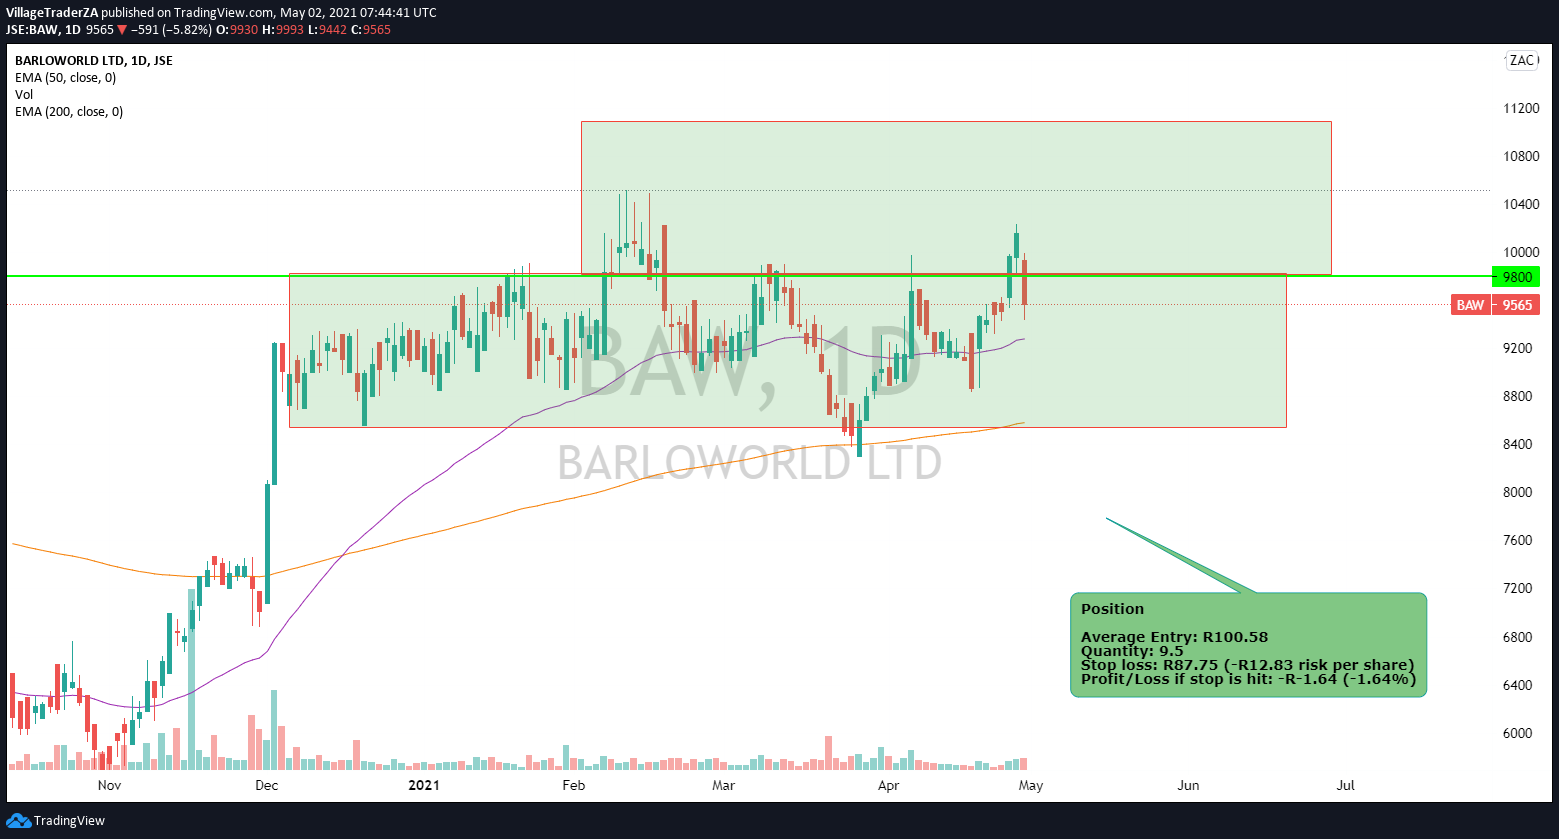The image size is (1559, 839).
Task: Click the red BAW ticker tag
Action: 1469,305
